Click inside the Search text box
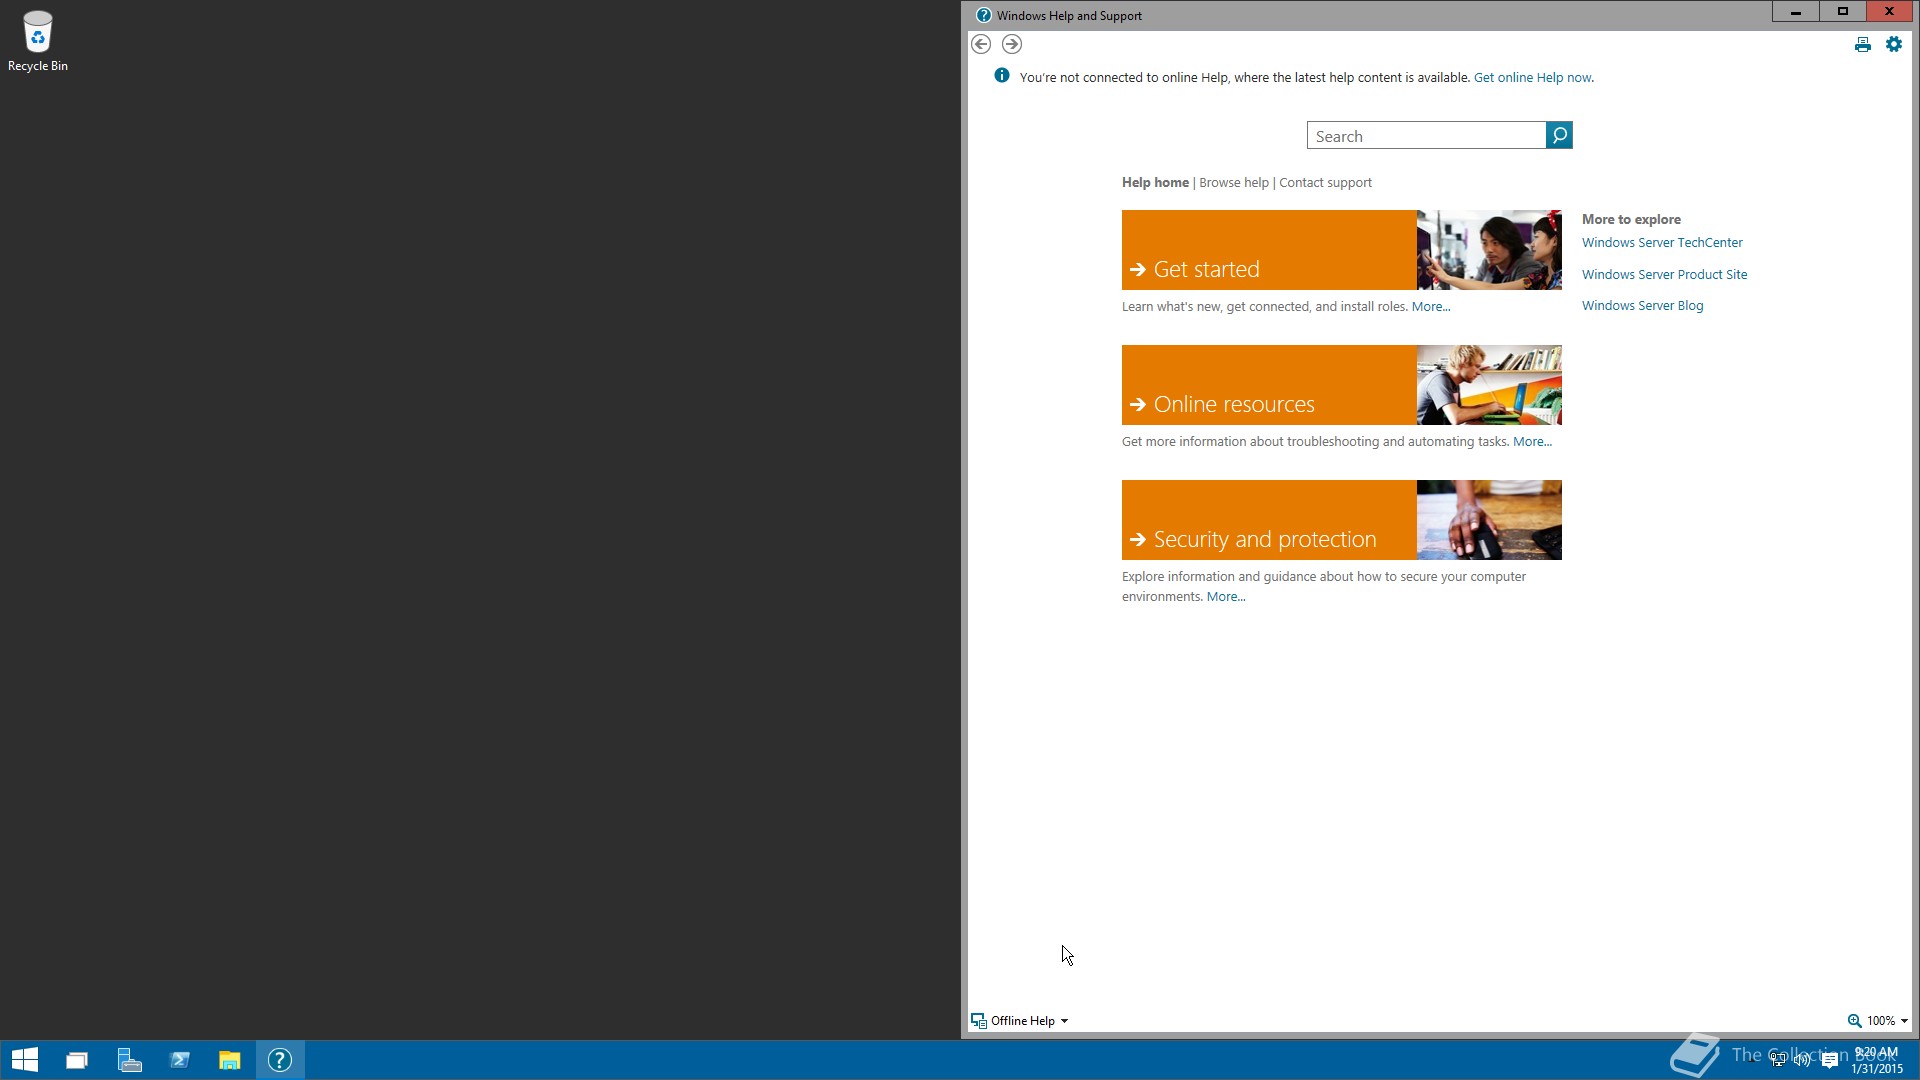The height and width of the screenshot is (1080, 1920). [1426, 135]
